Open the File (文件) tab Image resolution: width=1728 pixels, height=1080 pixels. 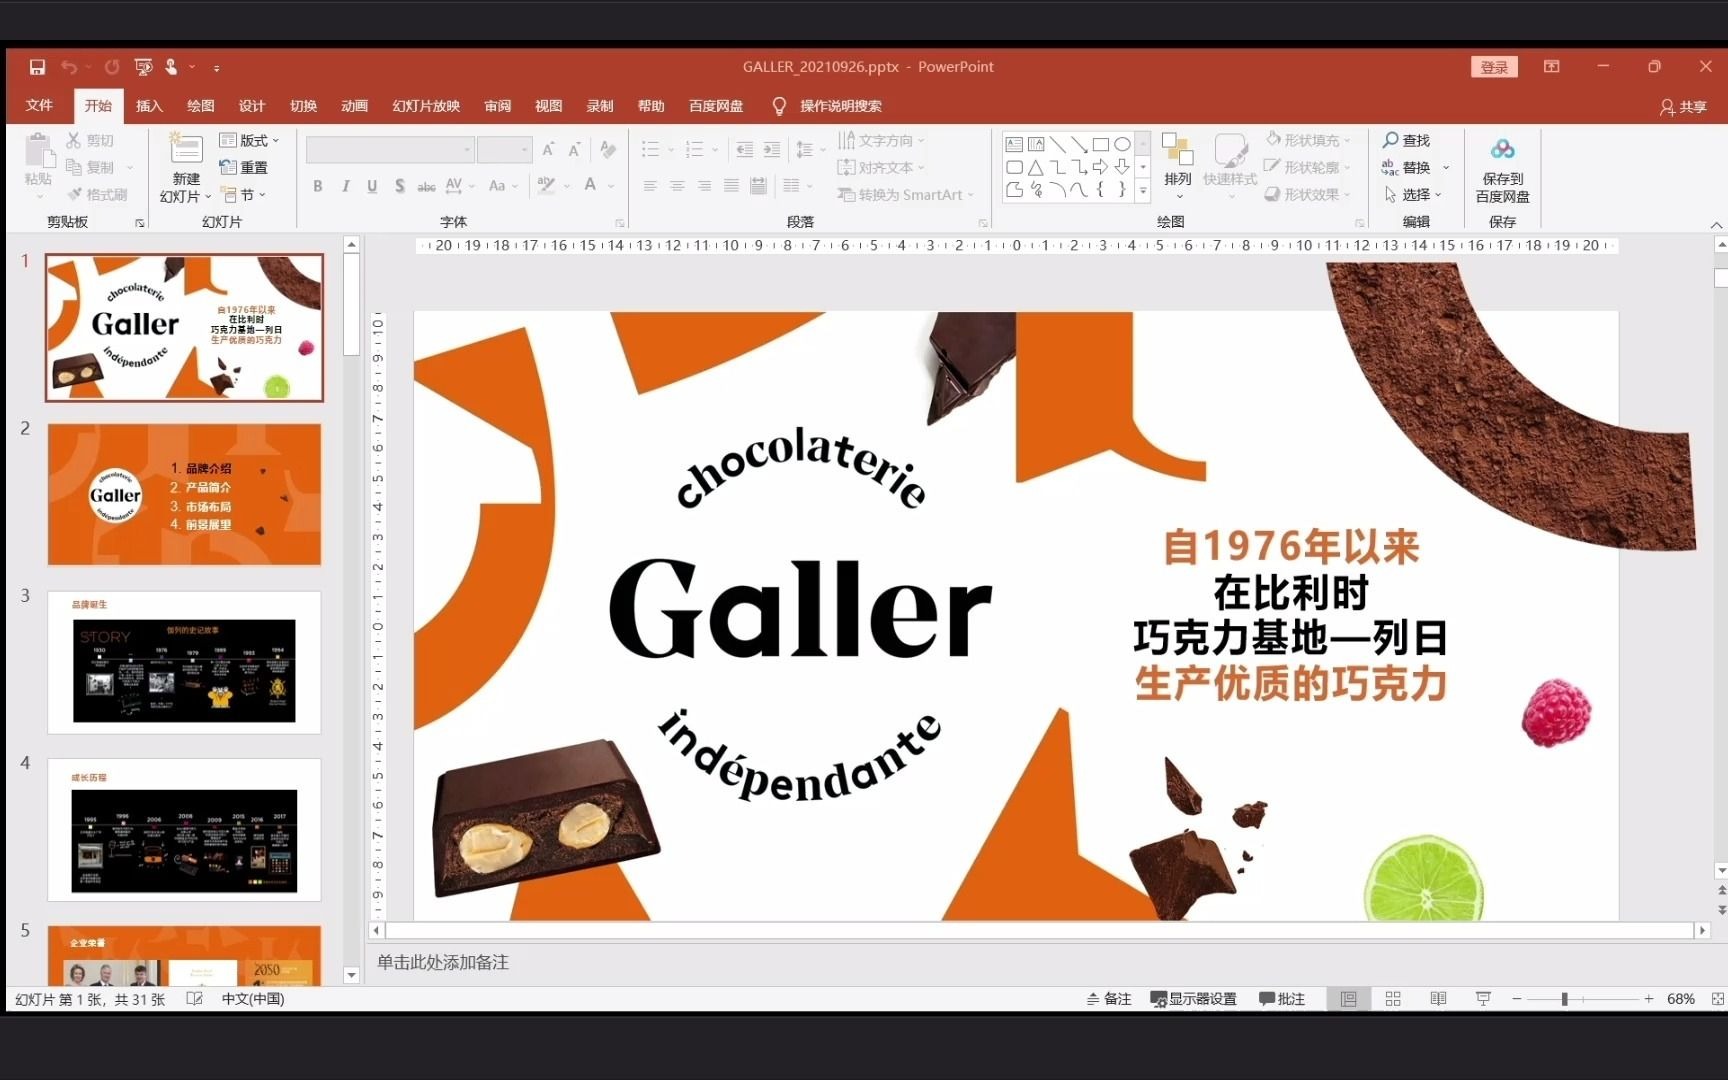click(39, 106)
